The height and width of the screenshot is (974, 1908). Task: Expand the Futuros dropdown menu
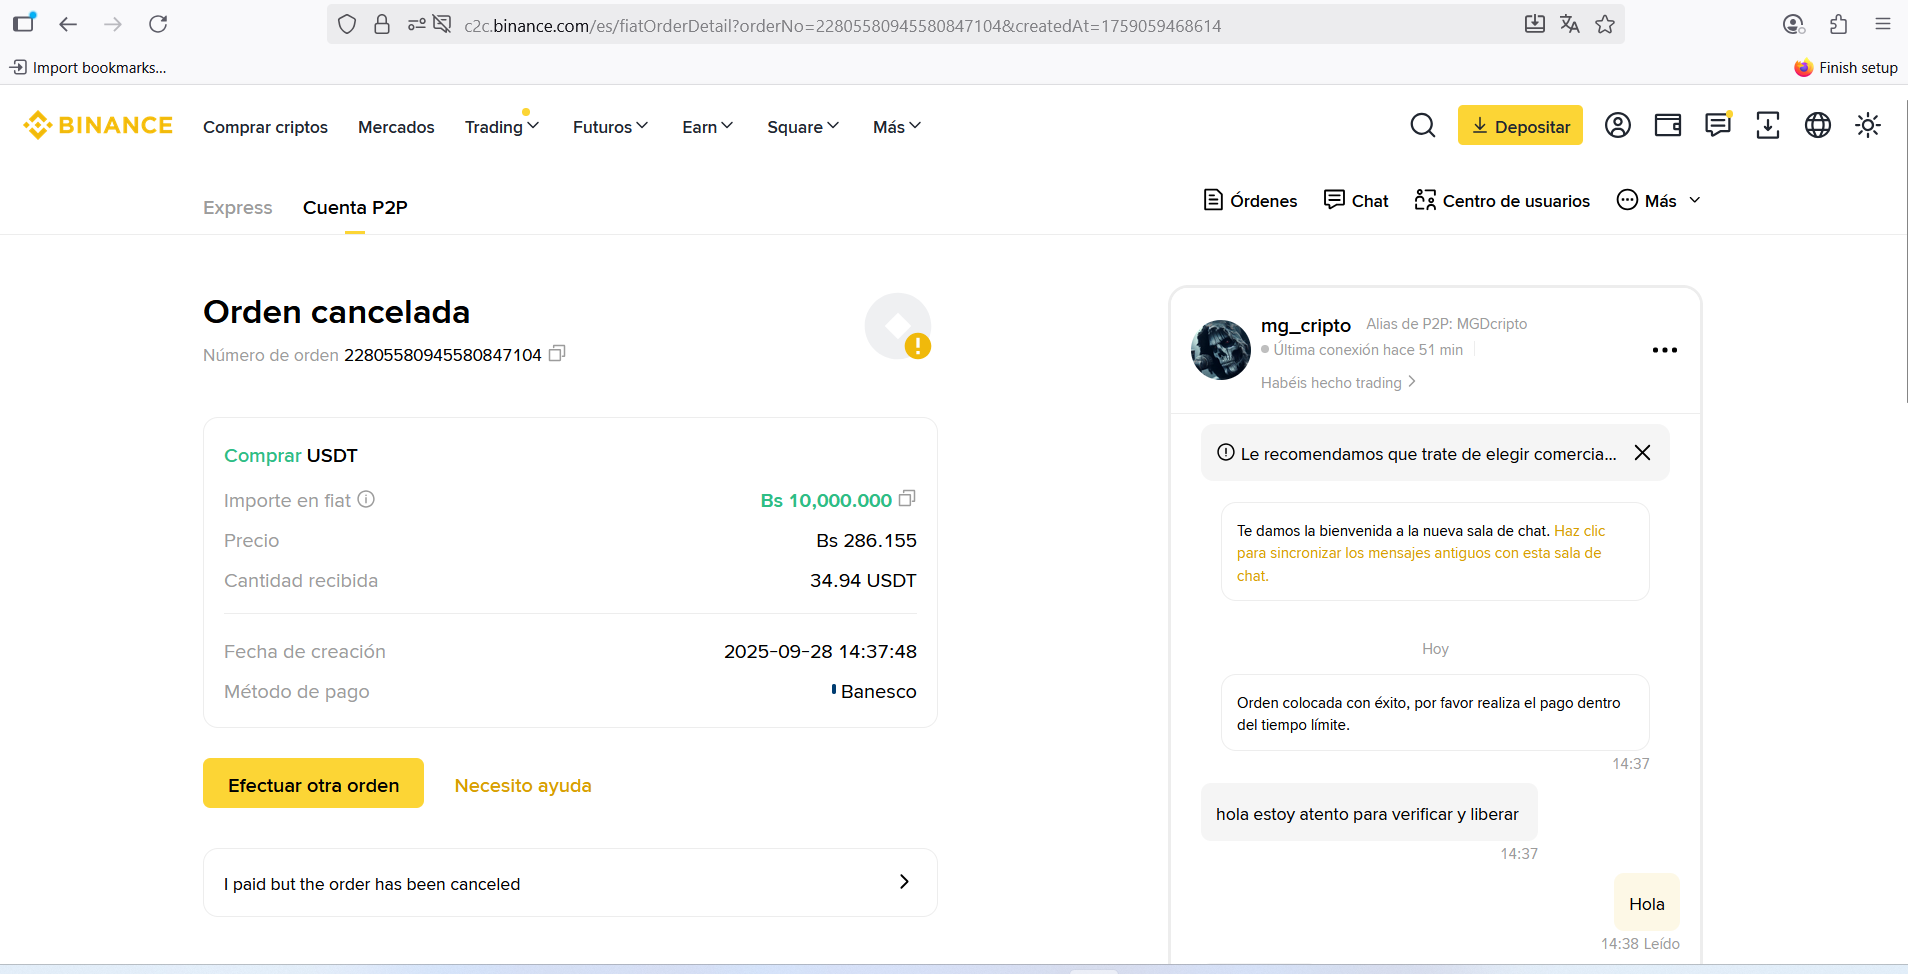[x=611, y=127]
